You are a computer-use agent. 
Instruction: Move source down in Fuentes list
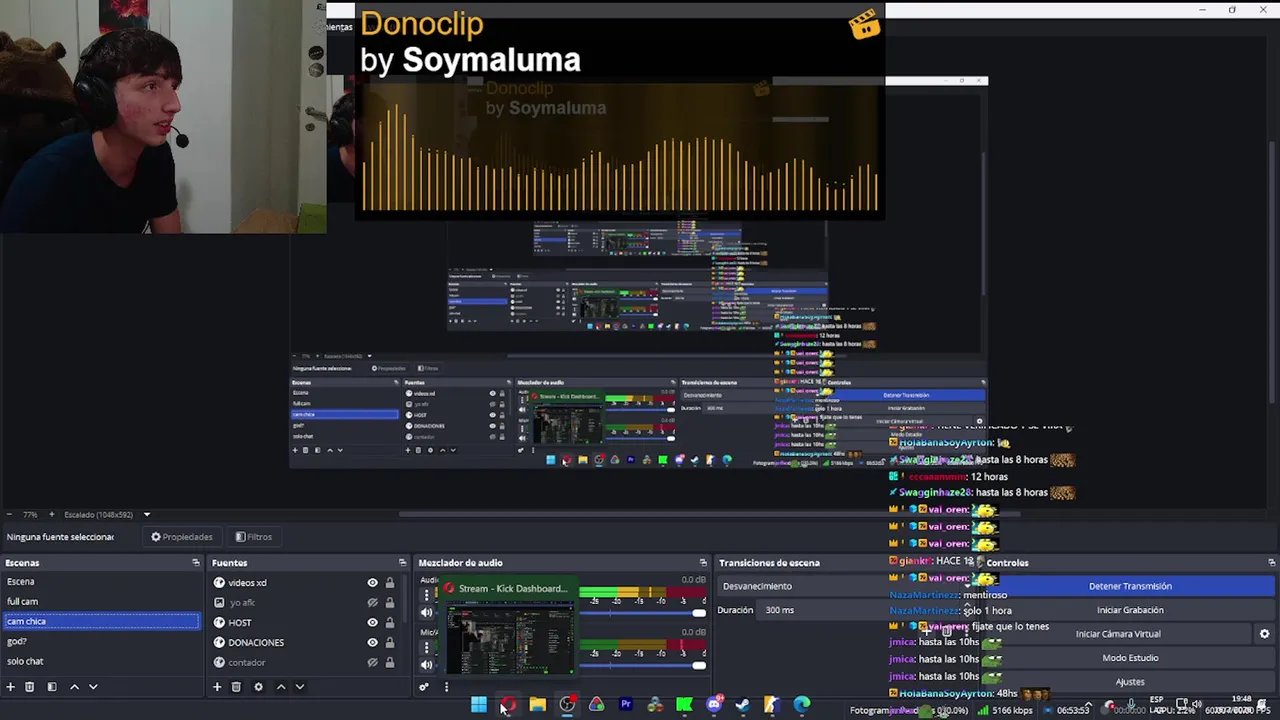299,687
